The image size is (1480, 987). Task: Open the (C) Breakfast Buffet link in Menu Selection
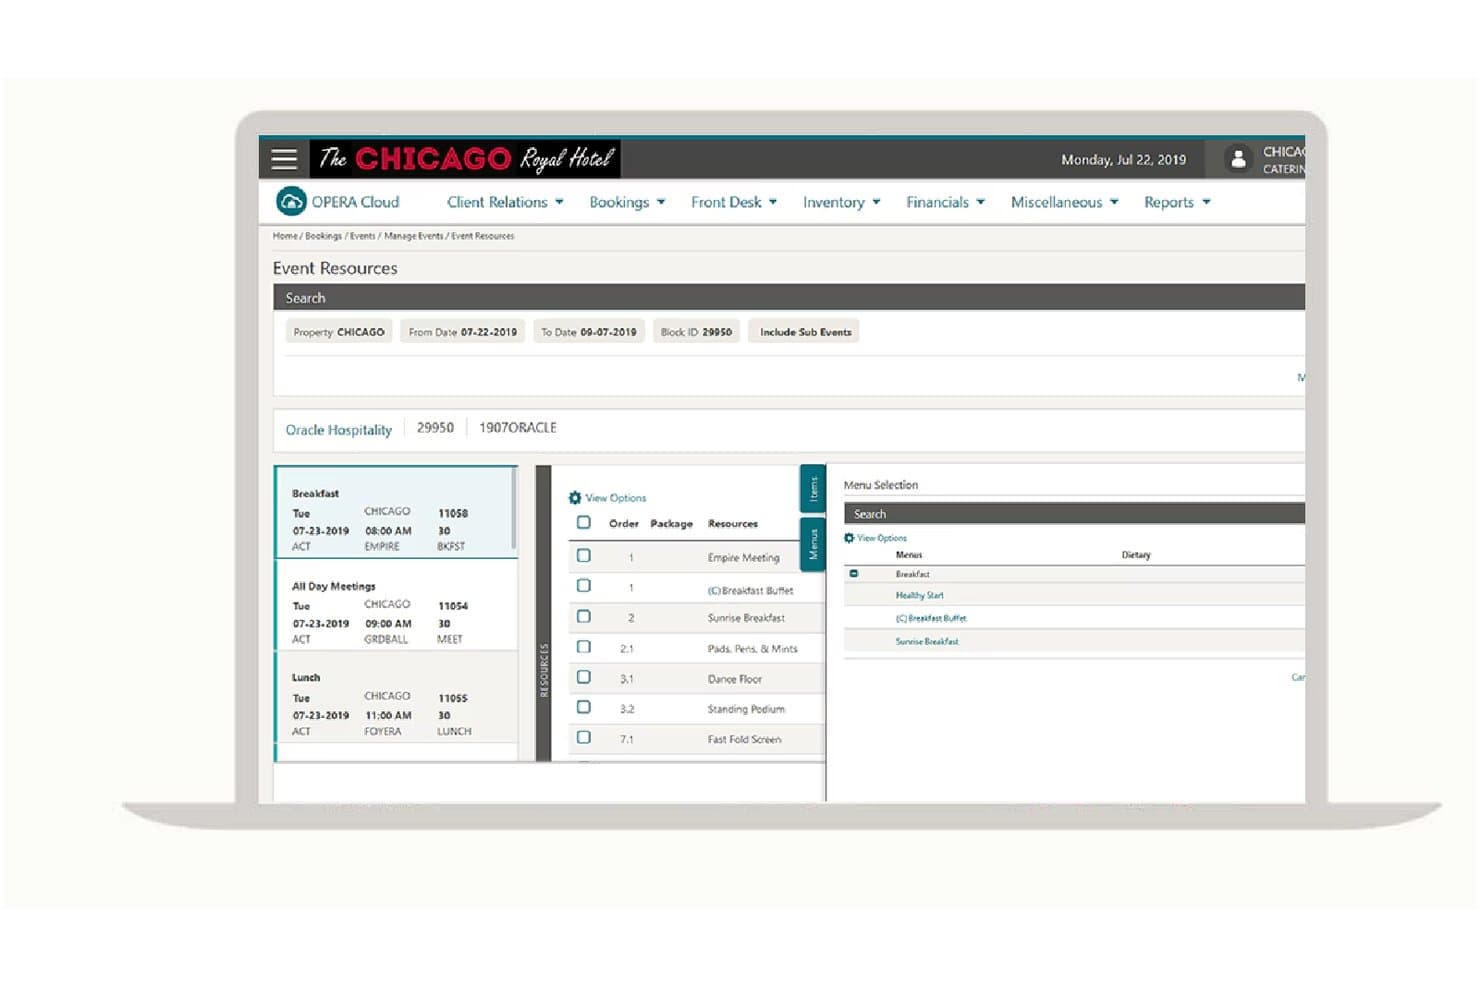pos(931,618)
